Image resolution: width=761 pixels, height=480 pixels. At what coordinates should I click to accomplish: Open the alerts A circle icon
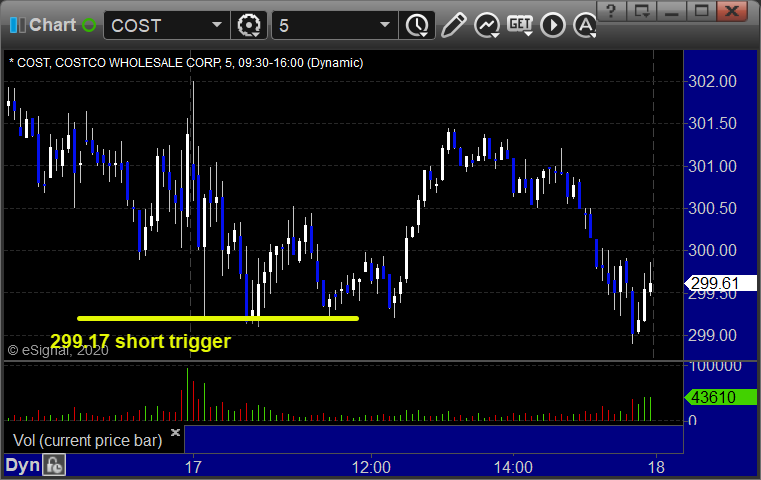(x=585, y=25)
